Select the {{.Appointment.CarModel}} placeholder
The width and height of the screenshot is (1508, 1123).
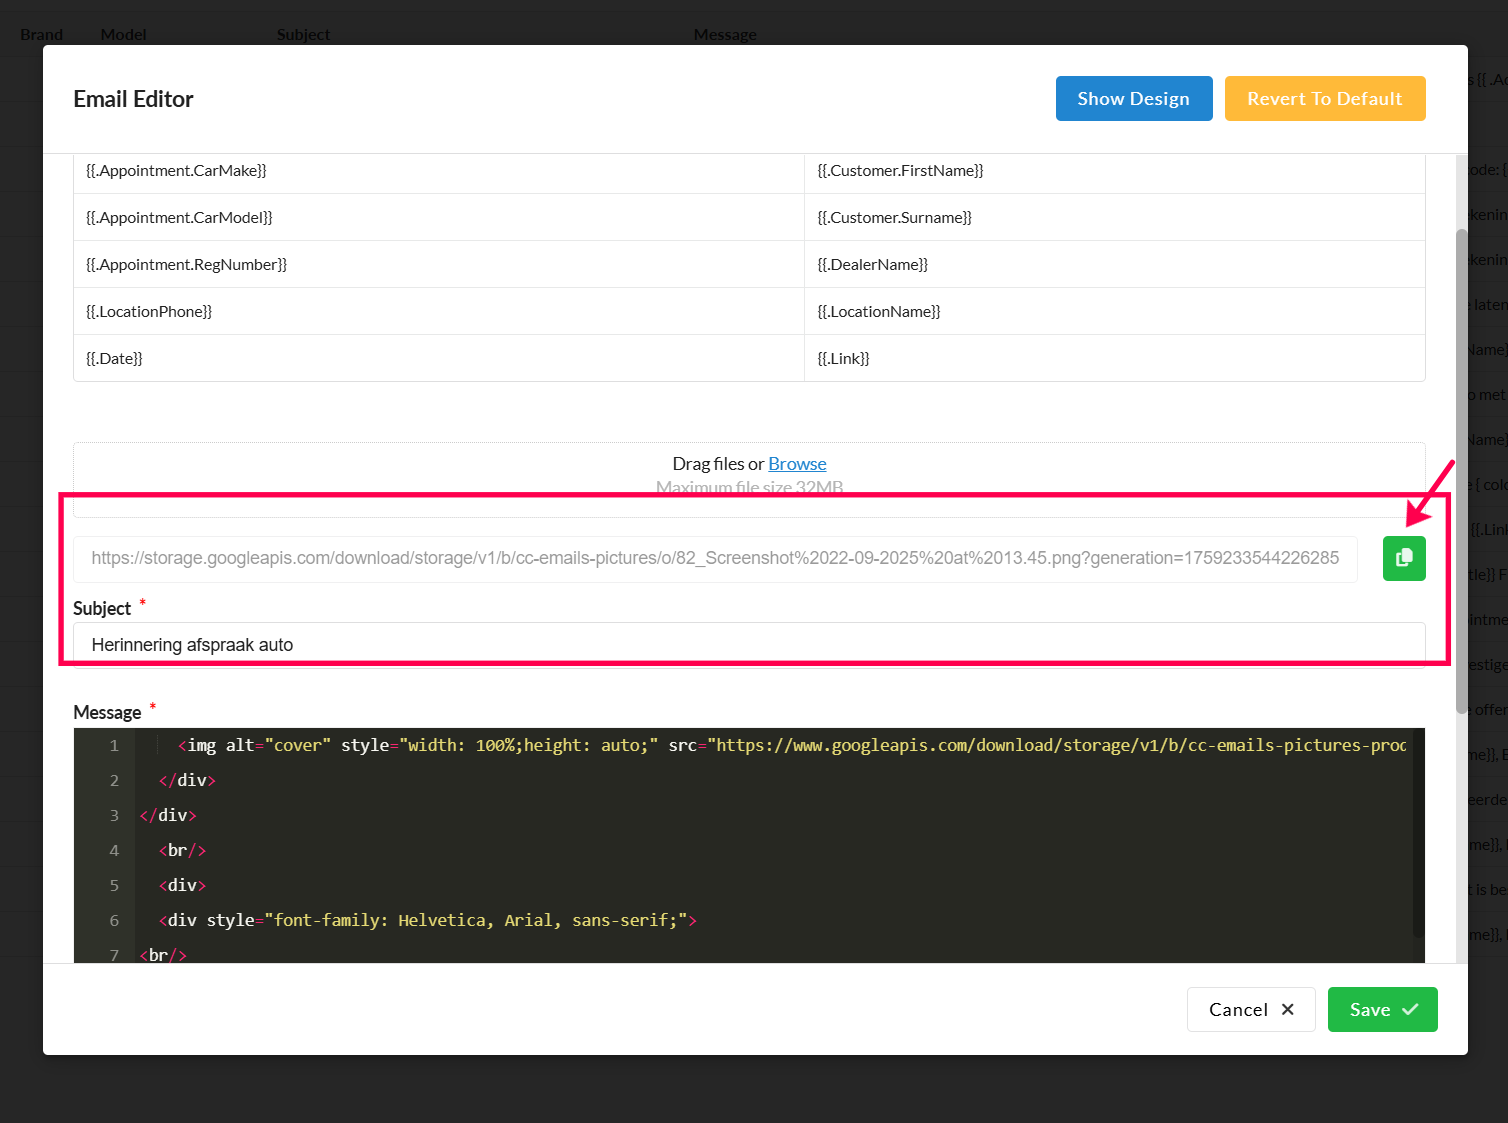point(180,218)
